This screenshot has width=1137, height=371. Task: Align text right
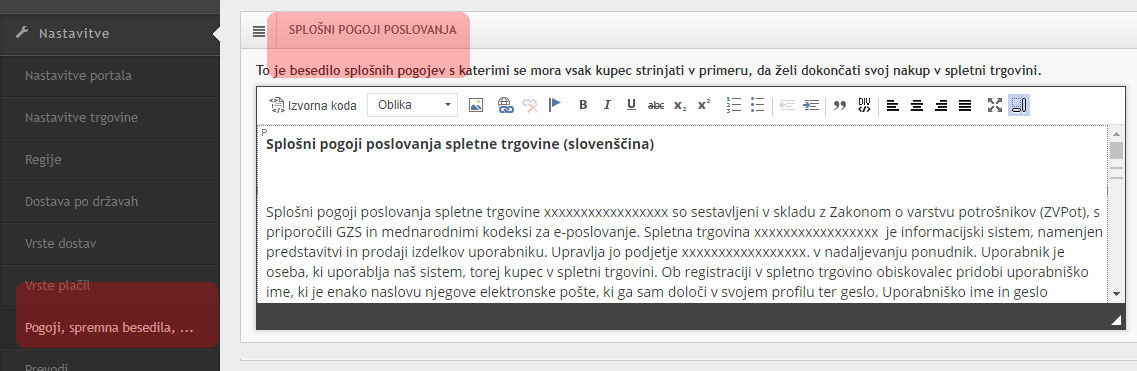[x=940, y=105]
